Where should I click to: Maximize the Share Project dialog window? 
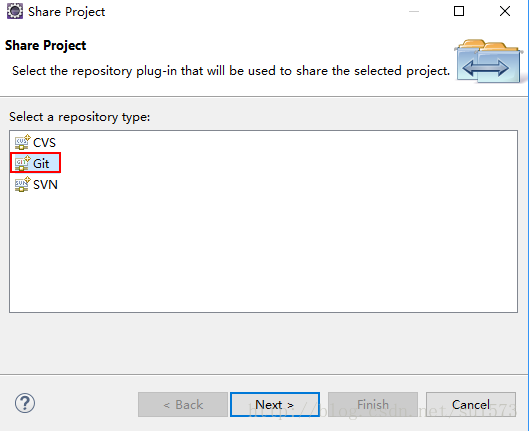click(459, 11)
